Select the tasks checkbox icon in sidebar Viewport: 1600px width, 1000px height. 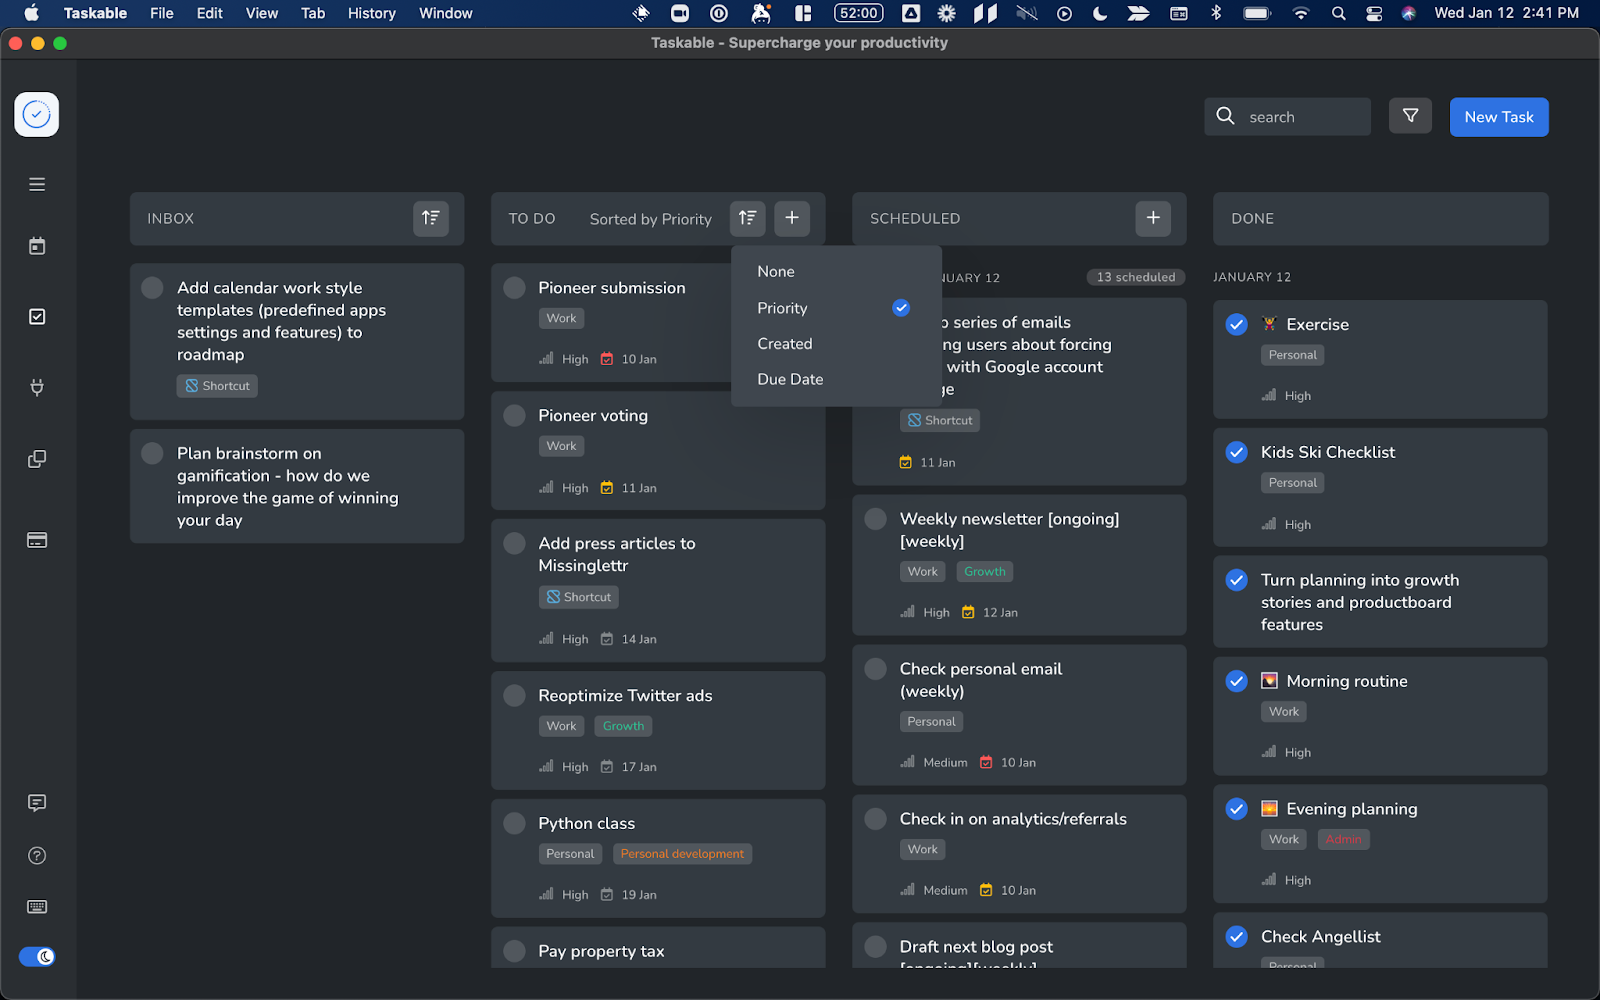[37, 316]
